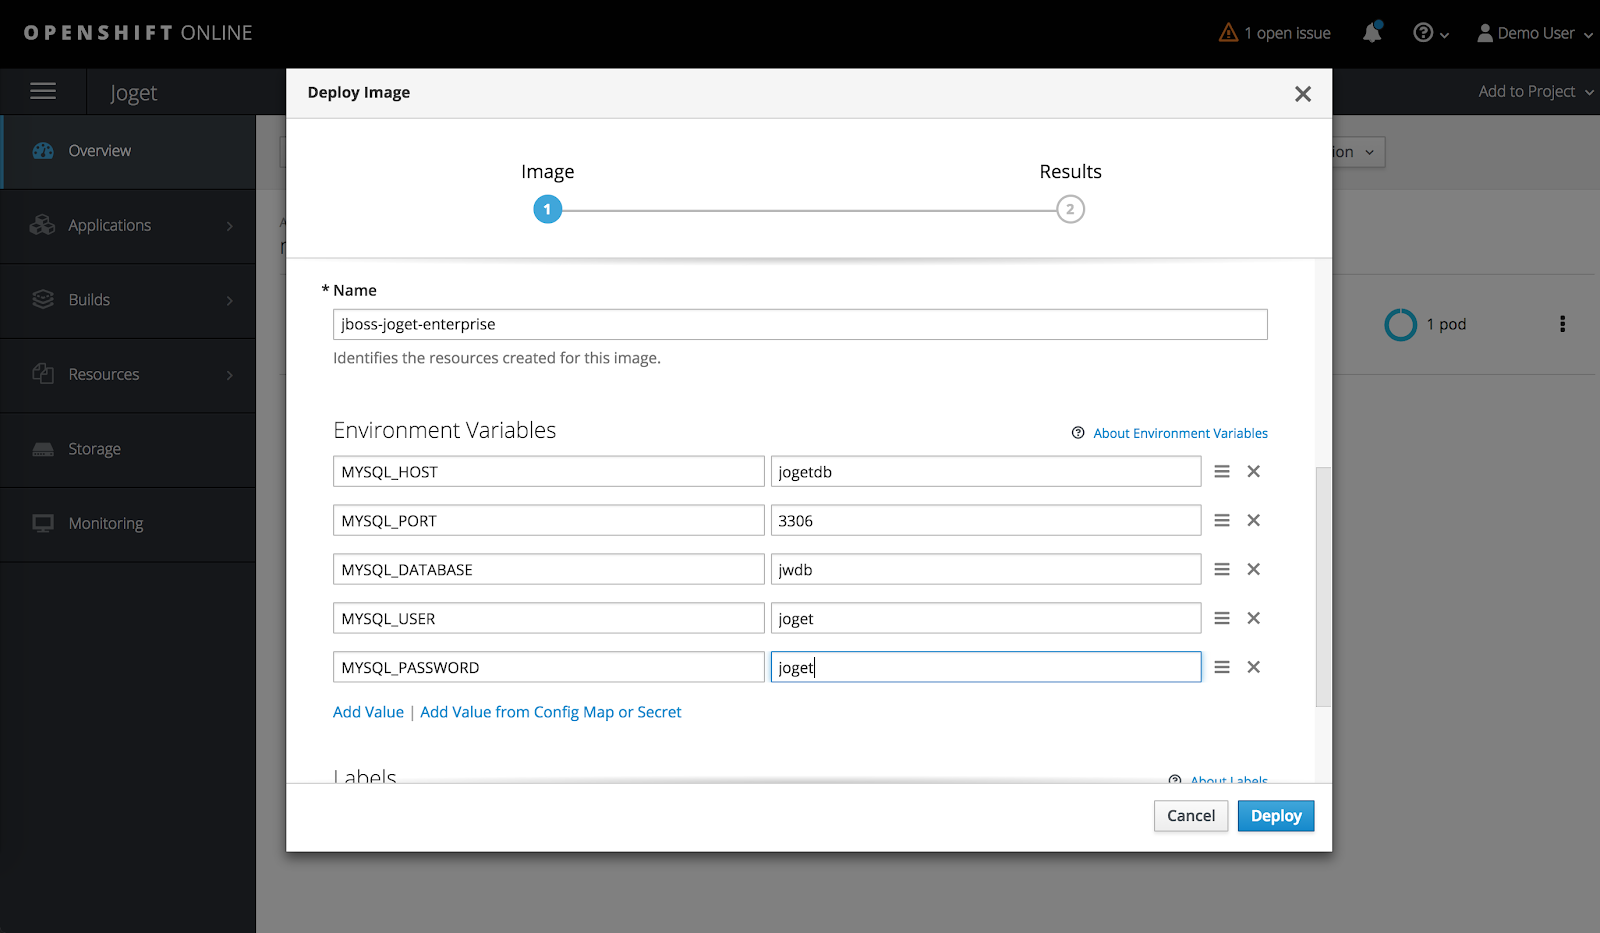Click Add Value from Config Map or Secret
The width and height of the screenshot is (1600, 933).
[x=551, y=712]
